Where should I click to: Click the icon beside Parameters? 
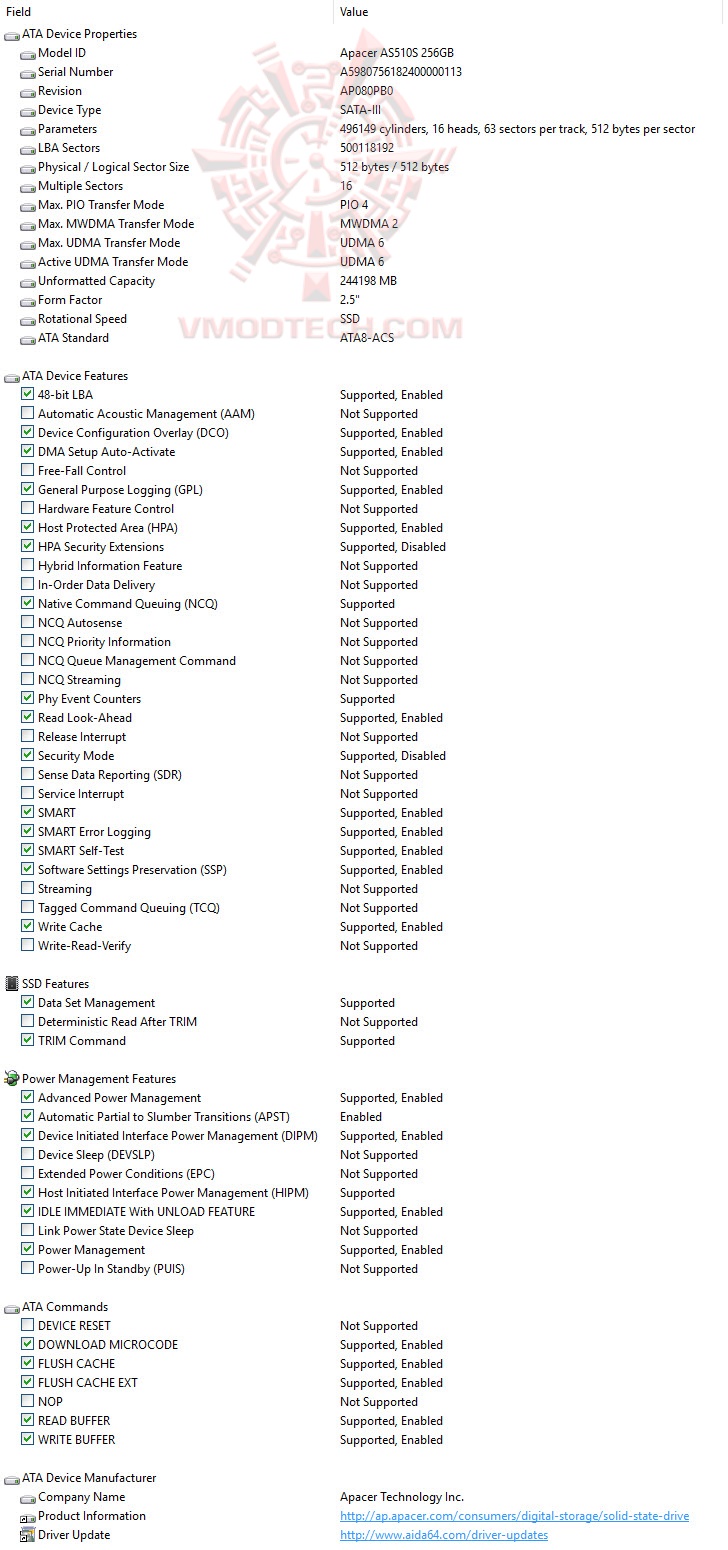pos(28,129)
